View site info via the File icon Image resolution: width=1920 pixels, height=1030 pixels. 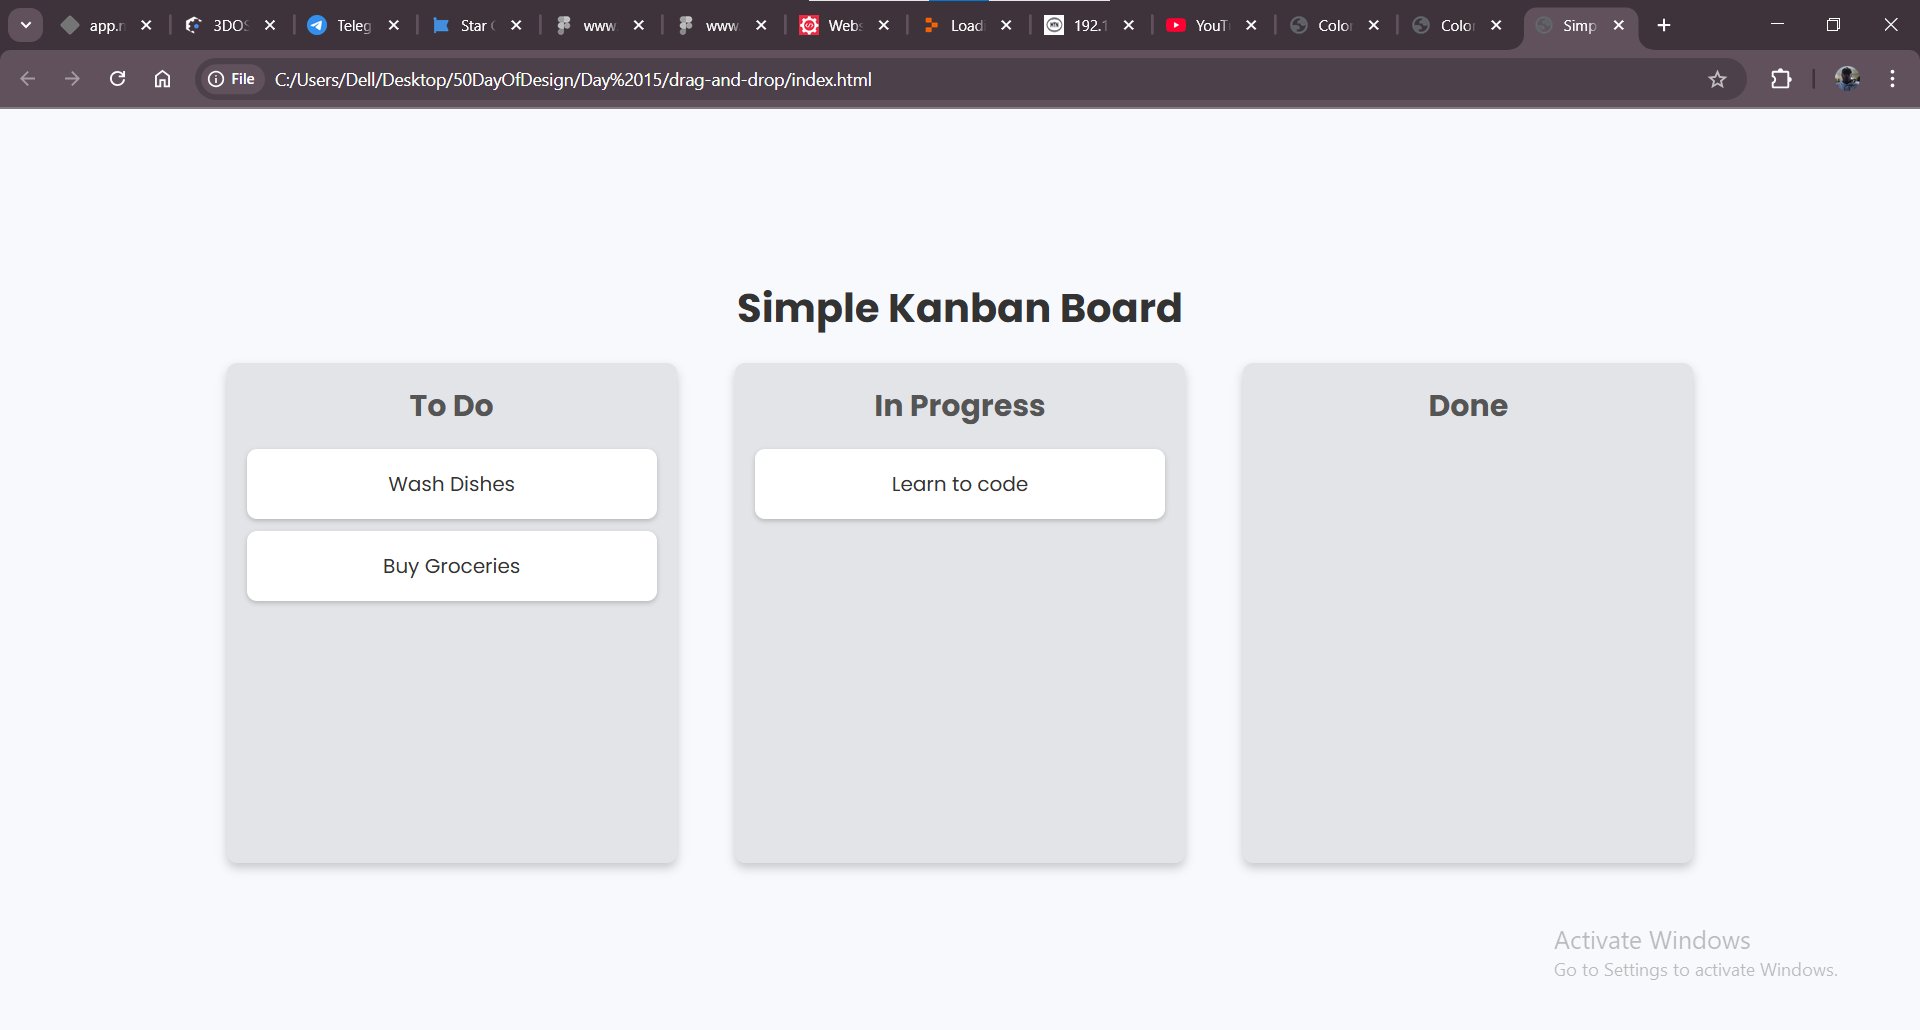coord(231,79)
